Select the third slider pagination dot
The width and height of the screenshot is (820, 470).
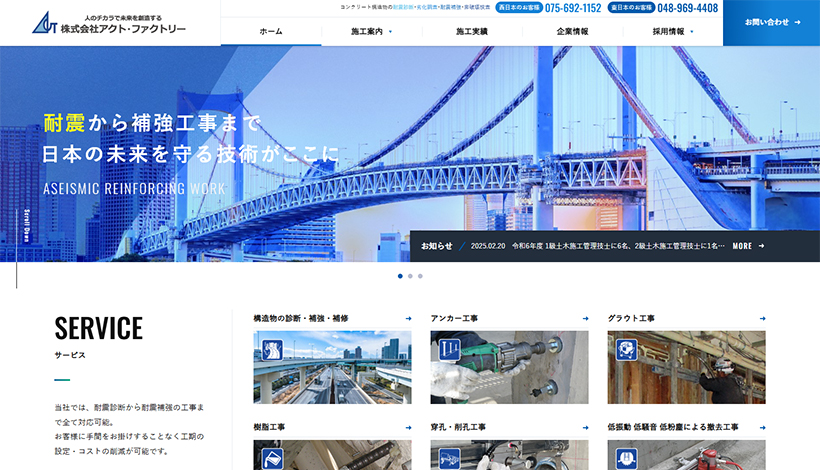pyautogui.click(x=420, y=276)
